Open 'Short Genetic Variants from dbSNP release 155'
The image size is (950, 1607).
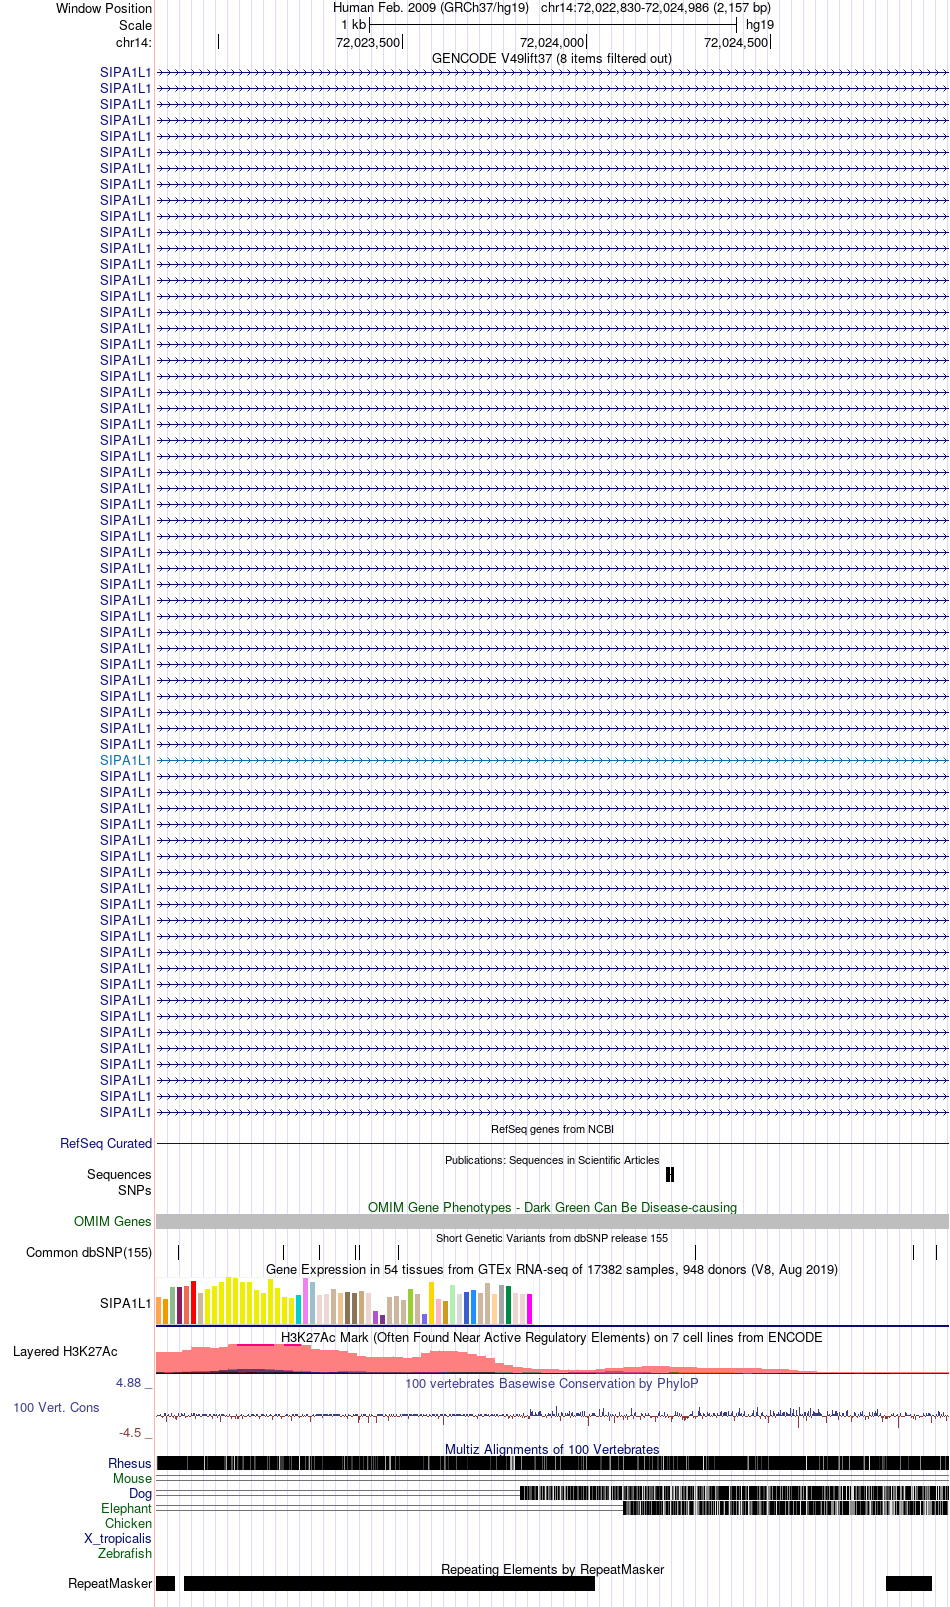(x=552, y=1238)
